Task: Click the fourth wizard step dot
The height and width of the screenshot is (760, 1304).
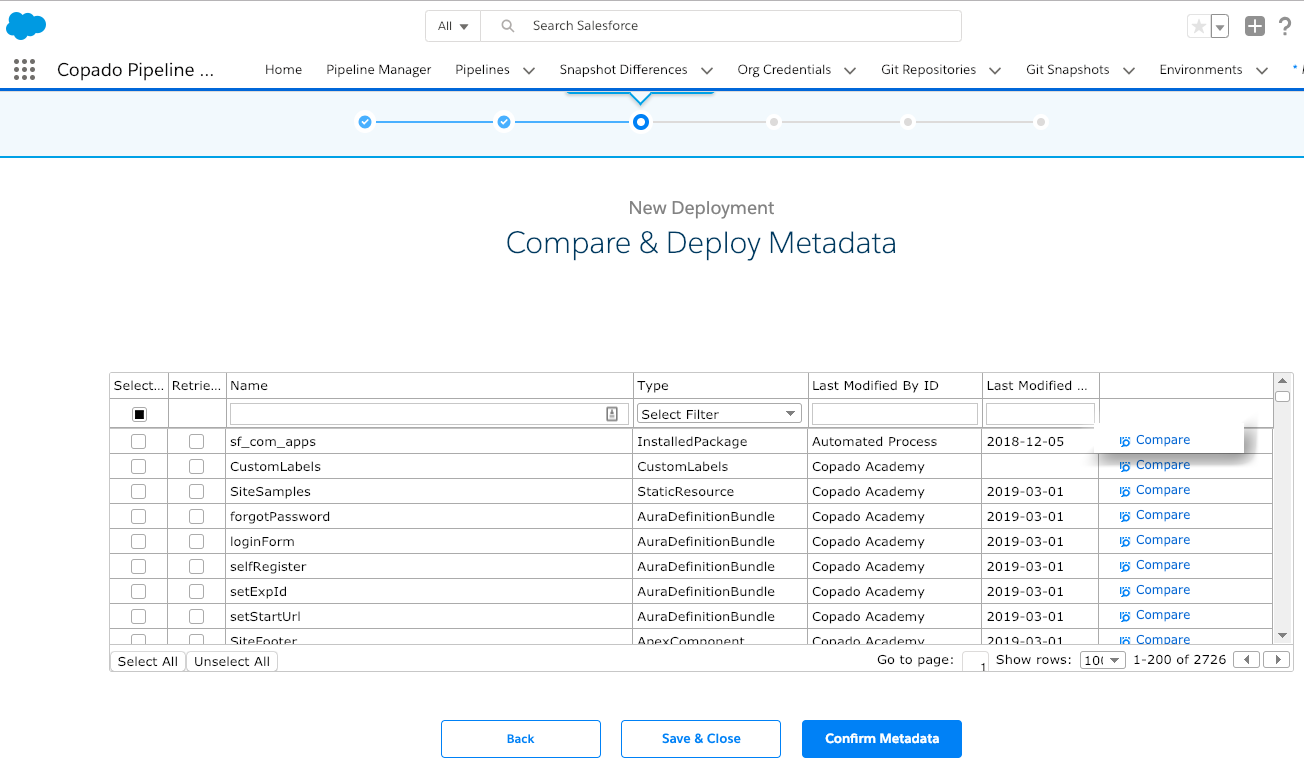Action: [x=774, y=122]
